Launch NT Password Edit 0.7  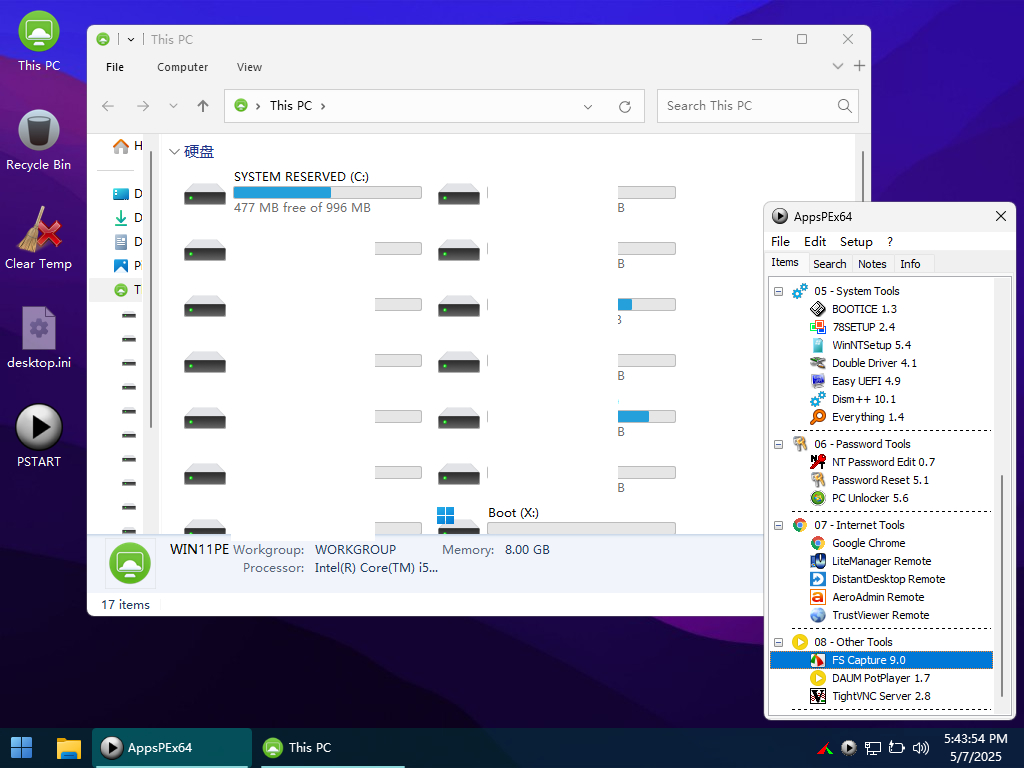point(883,462)
